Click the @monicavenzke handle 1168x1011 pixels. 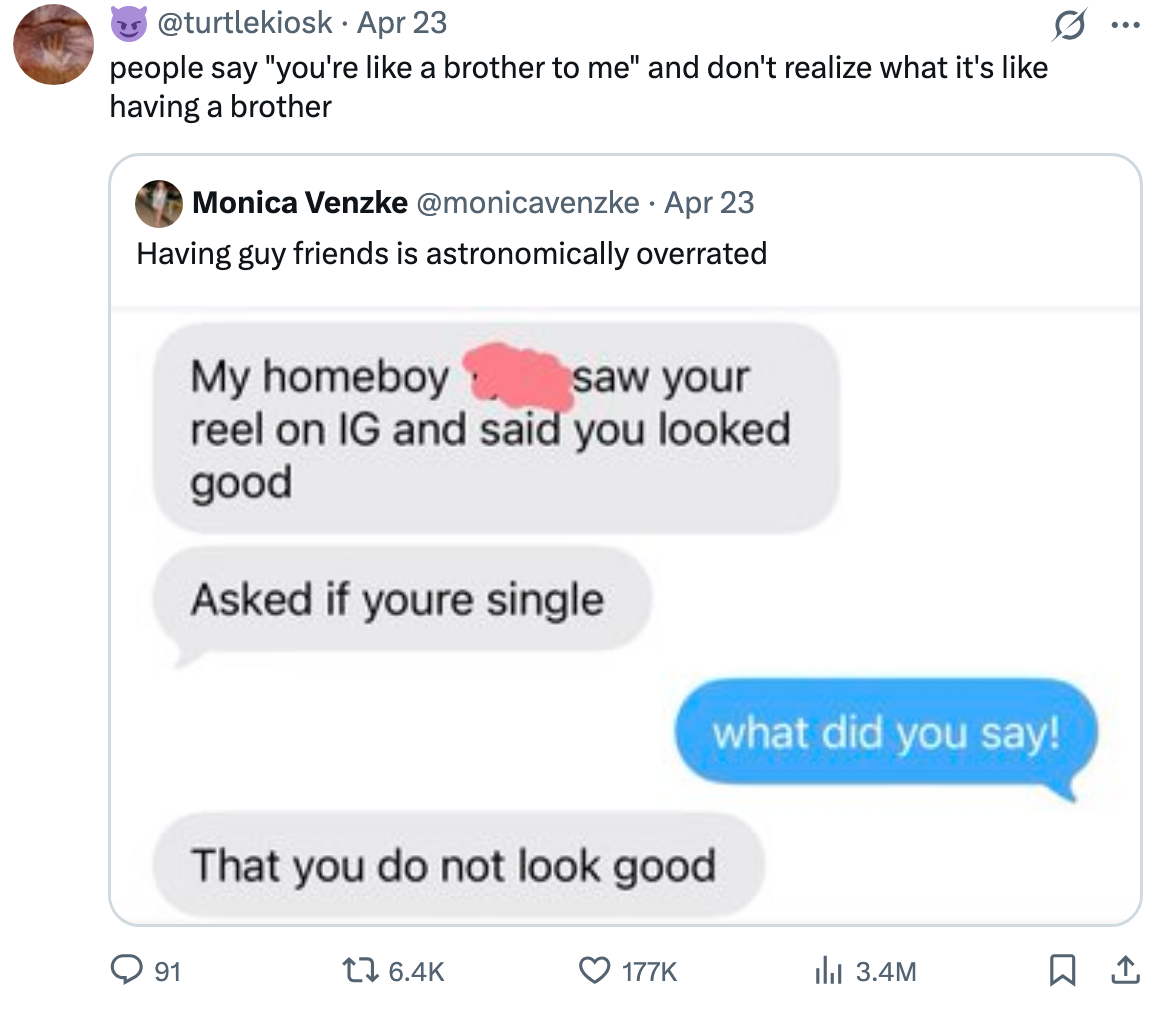click(527, 203)
